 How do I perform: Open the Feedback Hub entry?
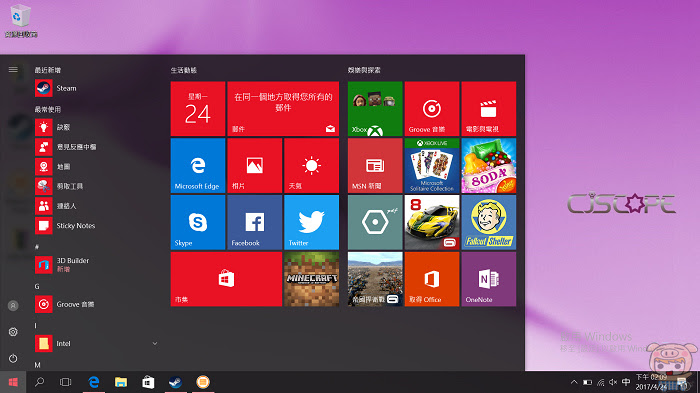point(96,147)
